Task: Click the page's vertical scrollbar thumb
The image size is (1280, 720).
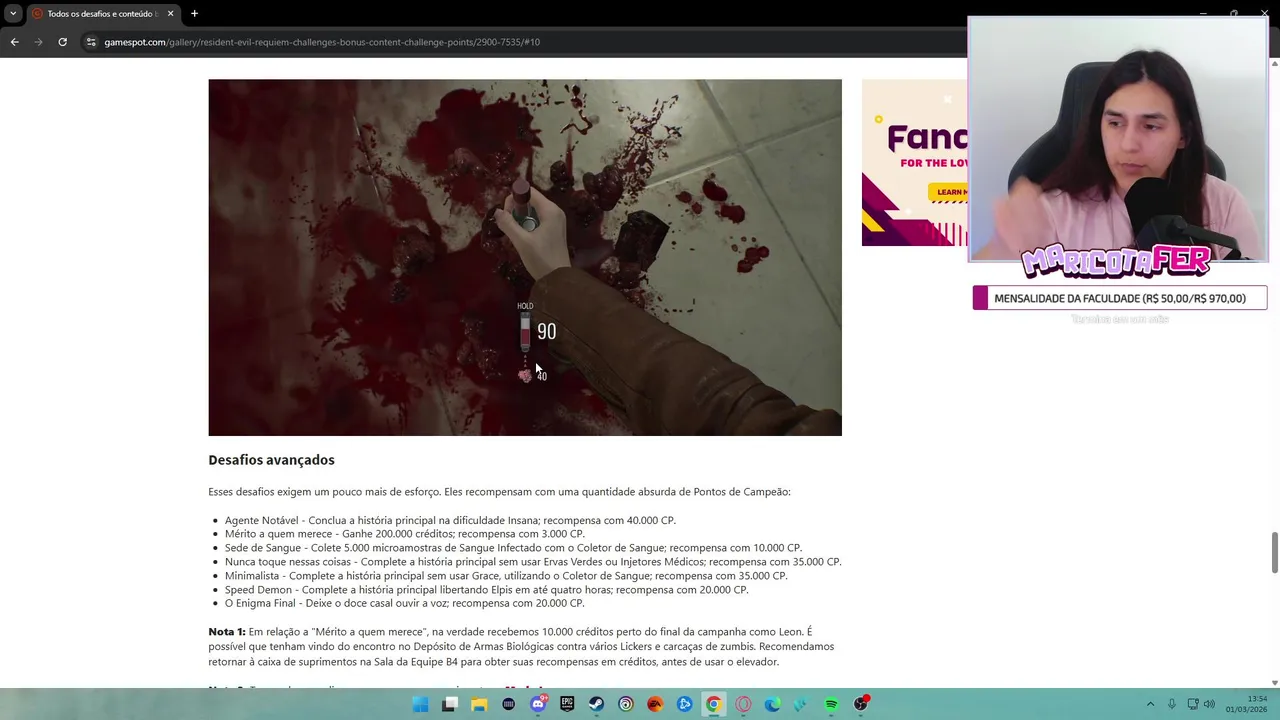Action: pyautogui.click(x=1274, y=553)
